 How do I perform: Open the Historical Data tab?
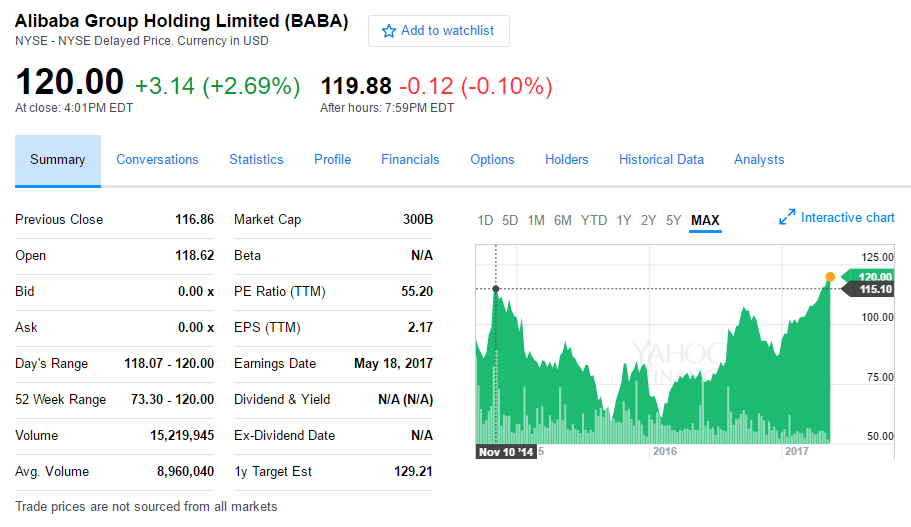661,160
